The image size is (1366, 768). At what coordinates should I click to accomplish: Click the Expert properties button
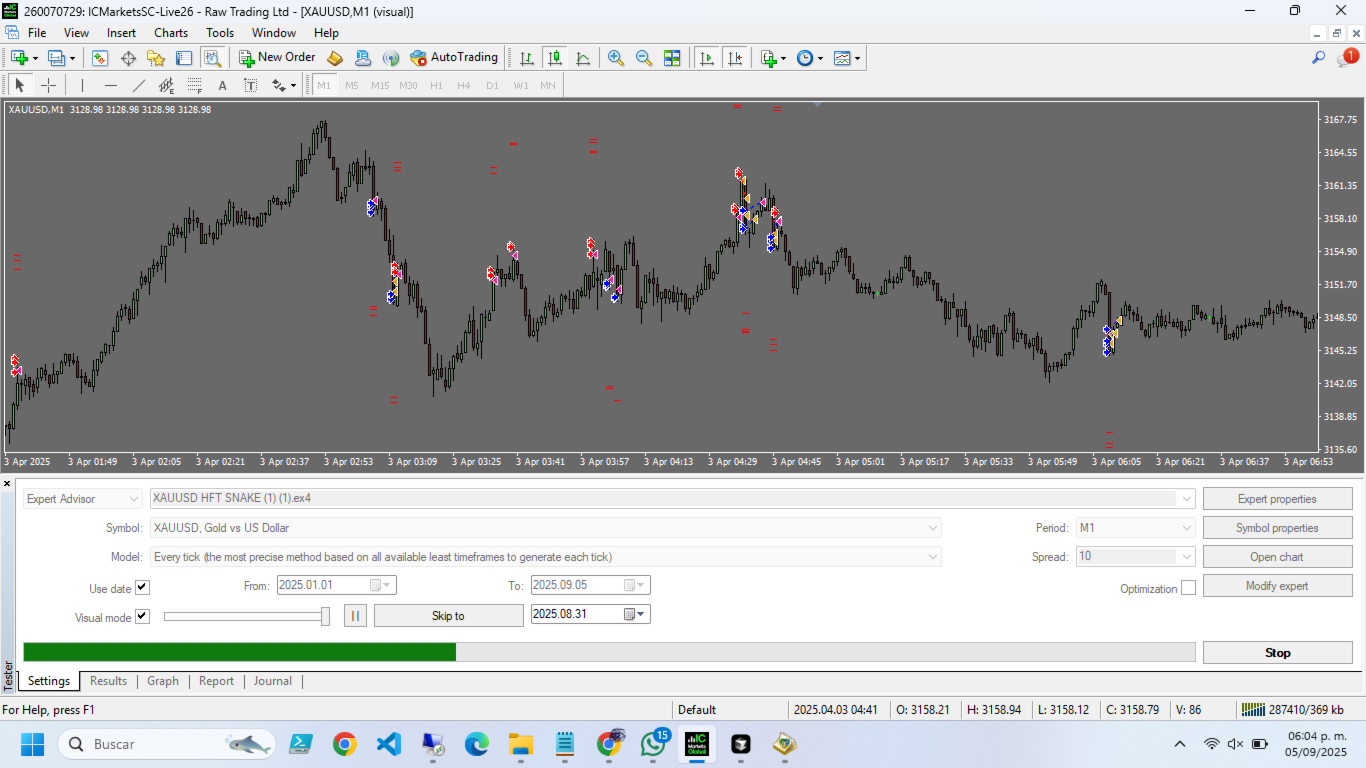(x=1277, y=498)
